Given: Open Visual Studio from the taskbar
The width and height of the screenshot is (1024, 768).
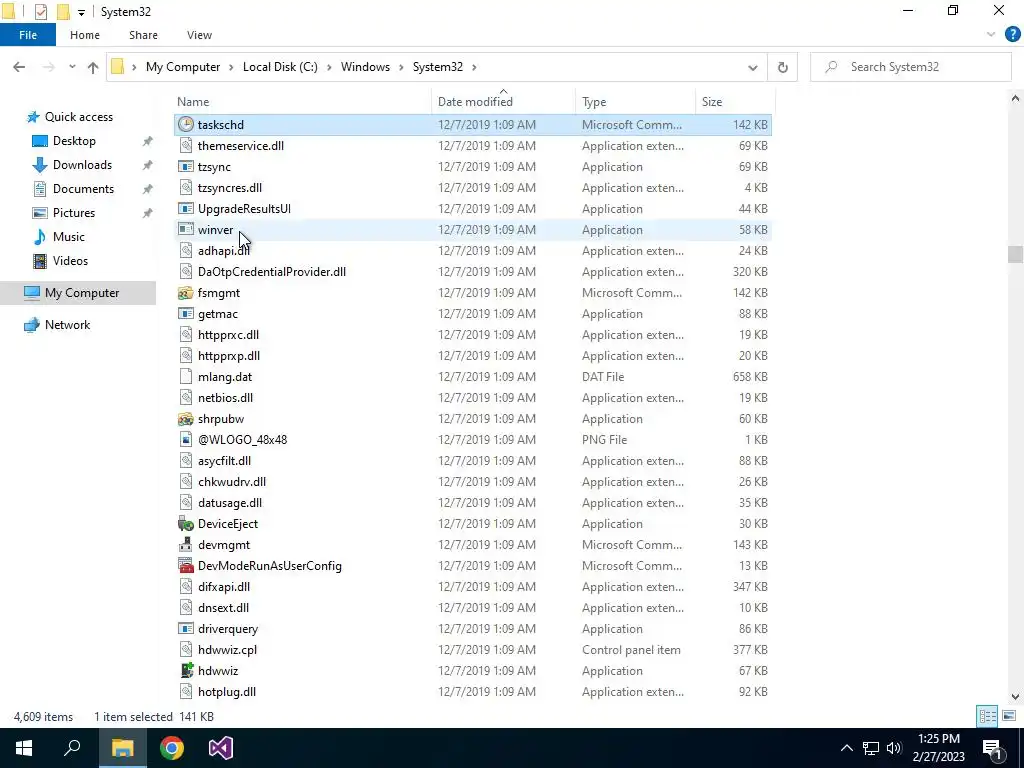Looking at the screenshot, I should tap(221, 748).
